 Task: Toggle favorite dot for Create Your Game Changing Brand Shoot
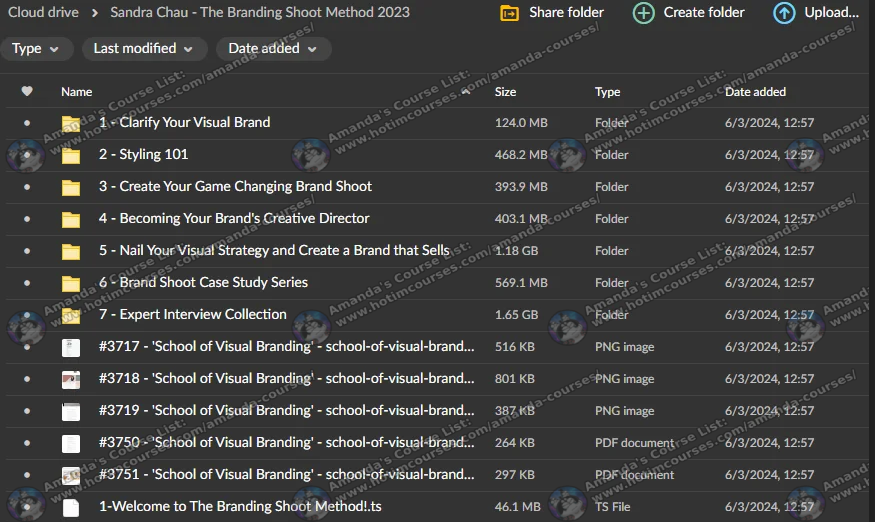click(x=27, y=187)
